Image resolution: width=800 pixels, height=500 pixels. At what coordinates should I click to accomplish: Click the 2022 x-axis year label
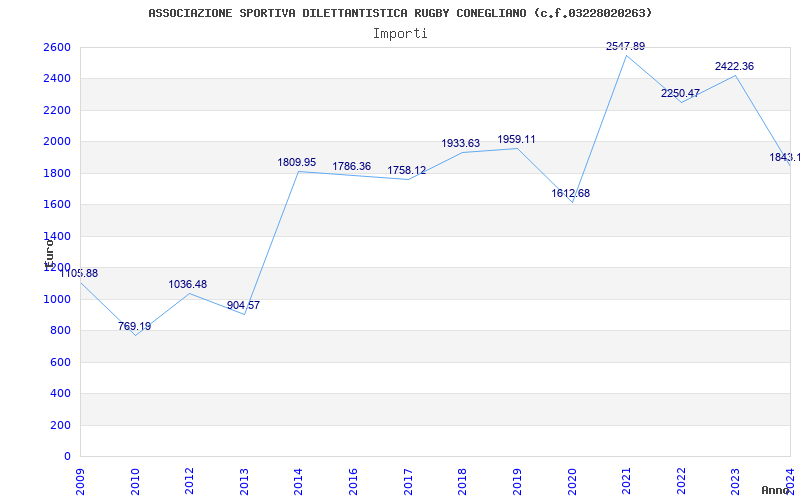[x=681, y=482]
